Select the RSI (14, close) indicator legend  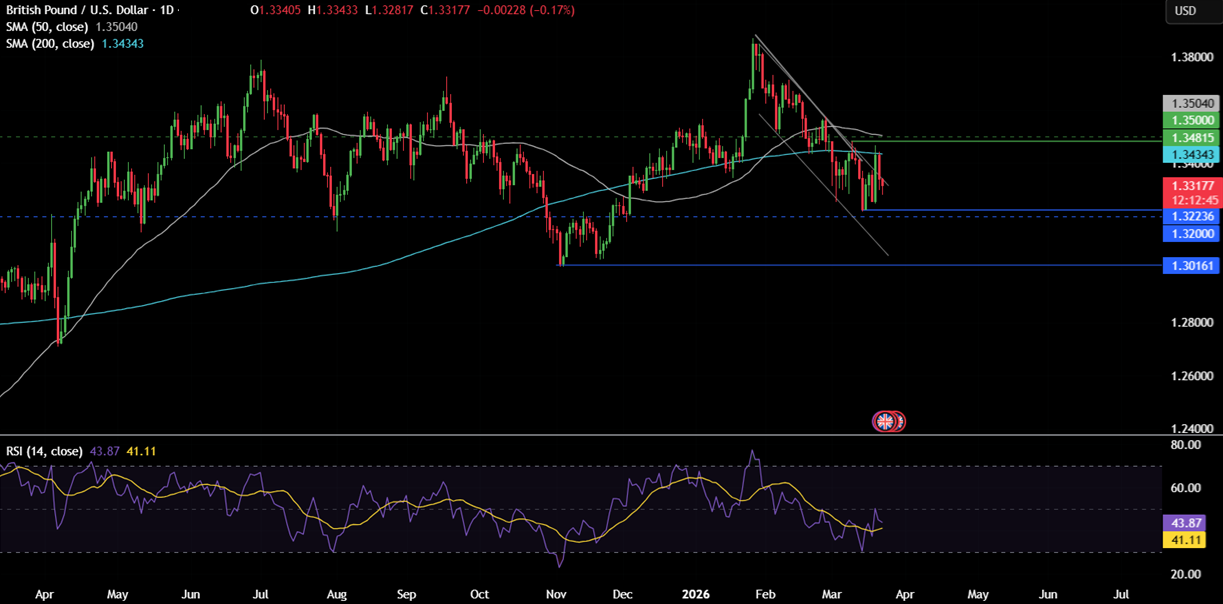[43, 451]
